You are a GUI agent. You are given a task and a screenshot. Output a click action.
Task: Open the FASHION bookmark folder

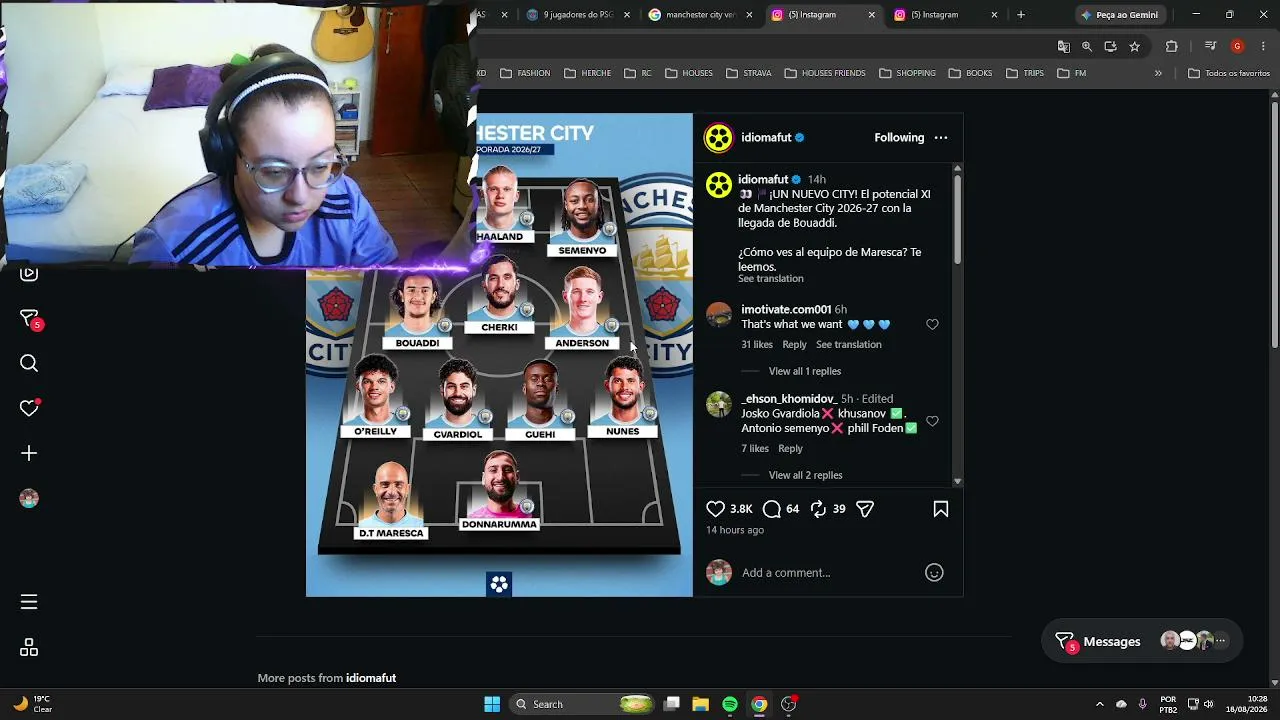tap(525, 73)
